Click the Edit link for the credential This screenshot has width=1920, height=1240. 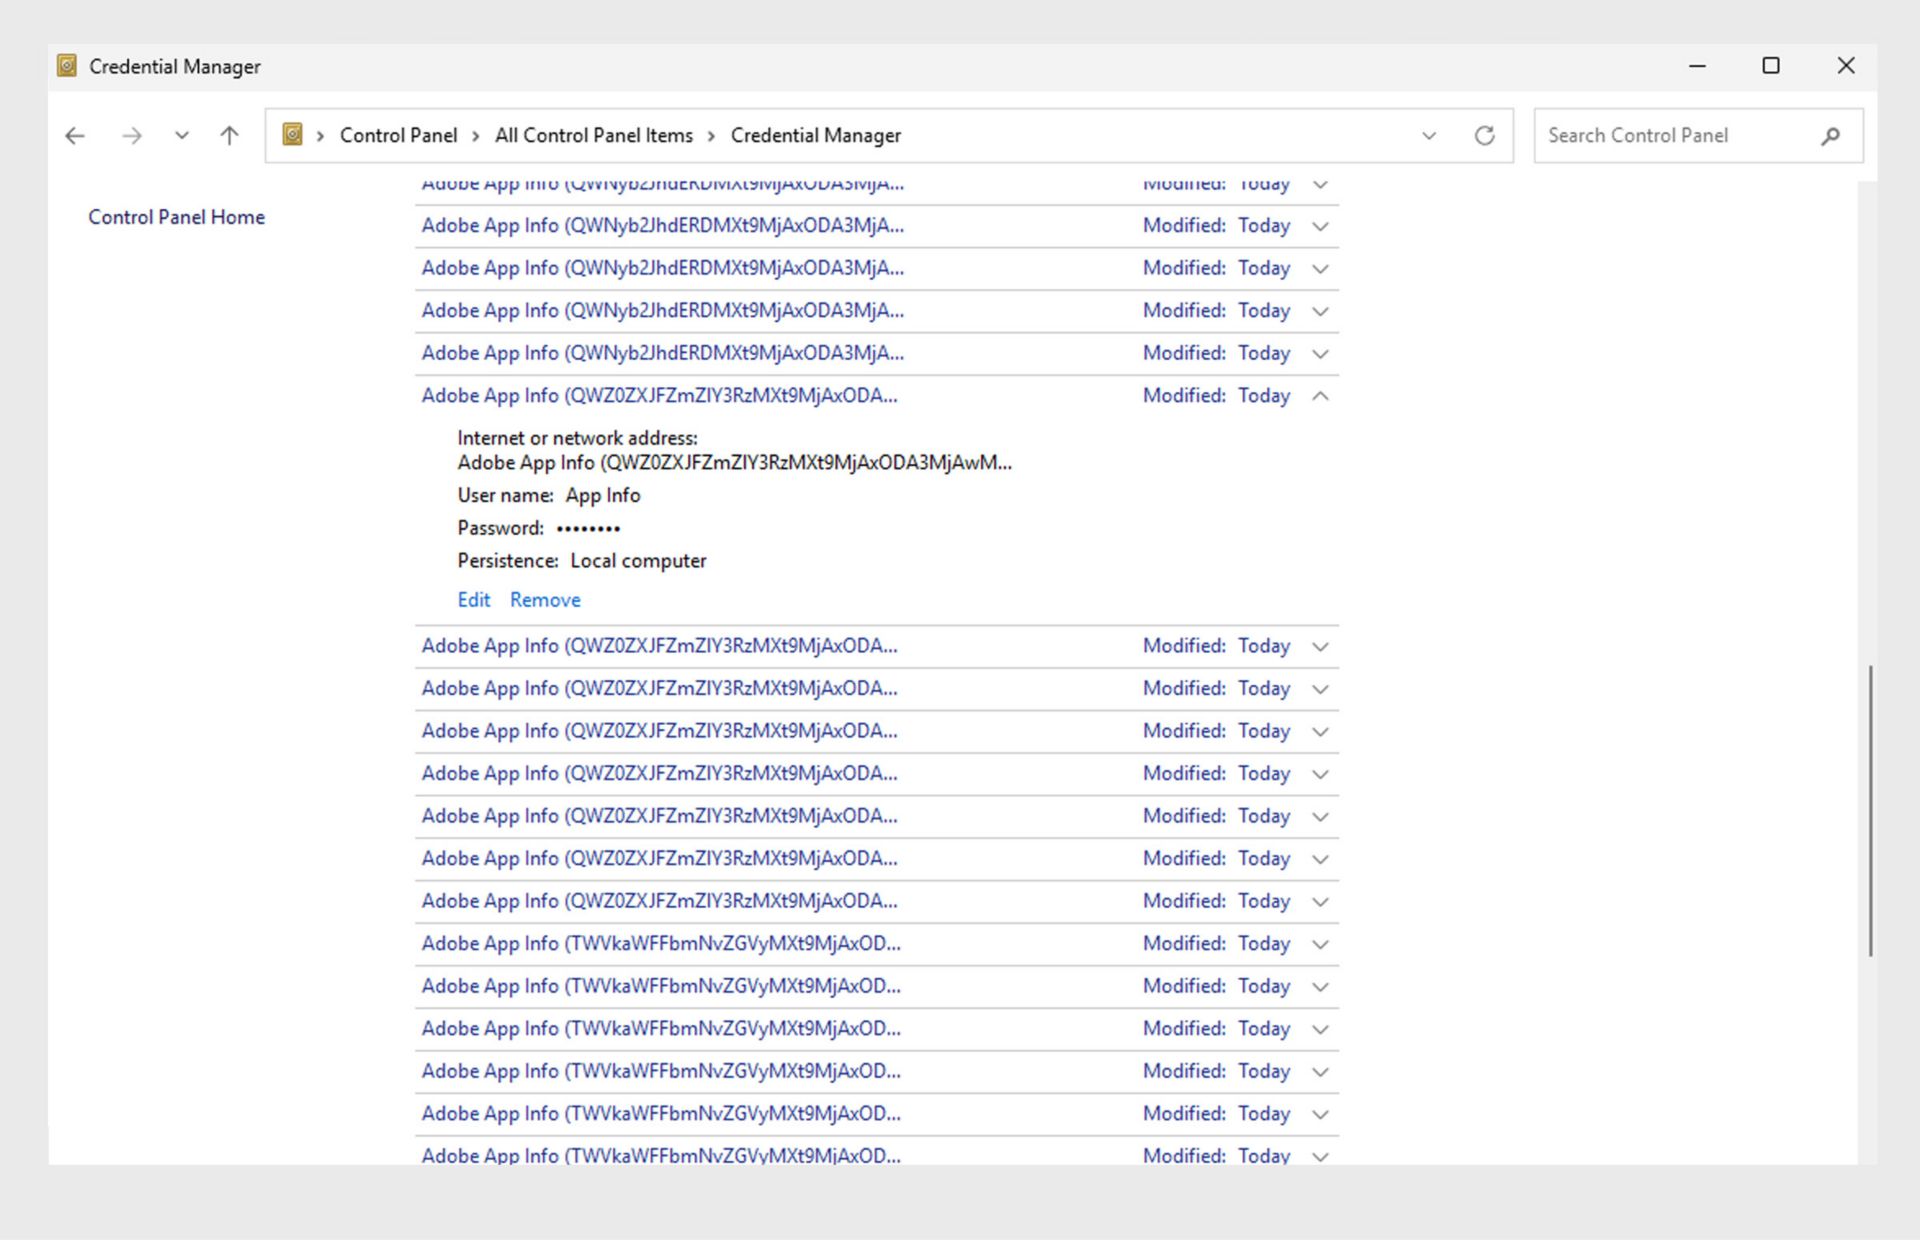coord(473,600)
